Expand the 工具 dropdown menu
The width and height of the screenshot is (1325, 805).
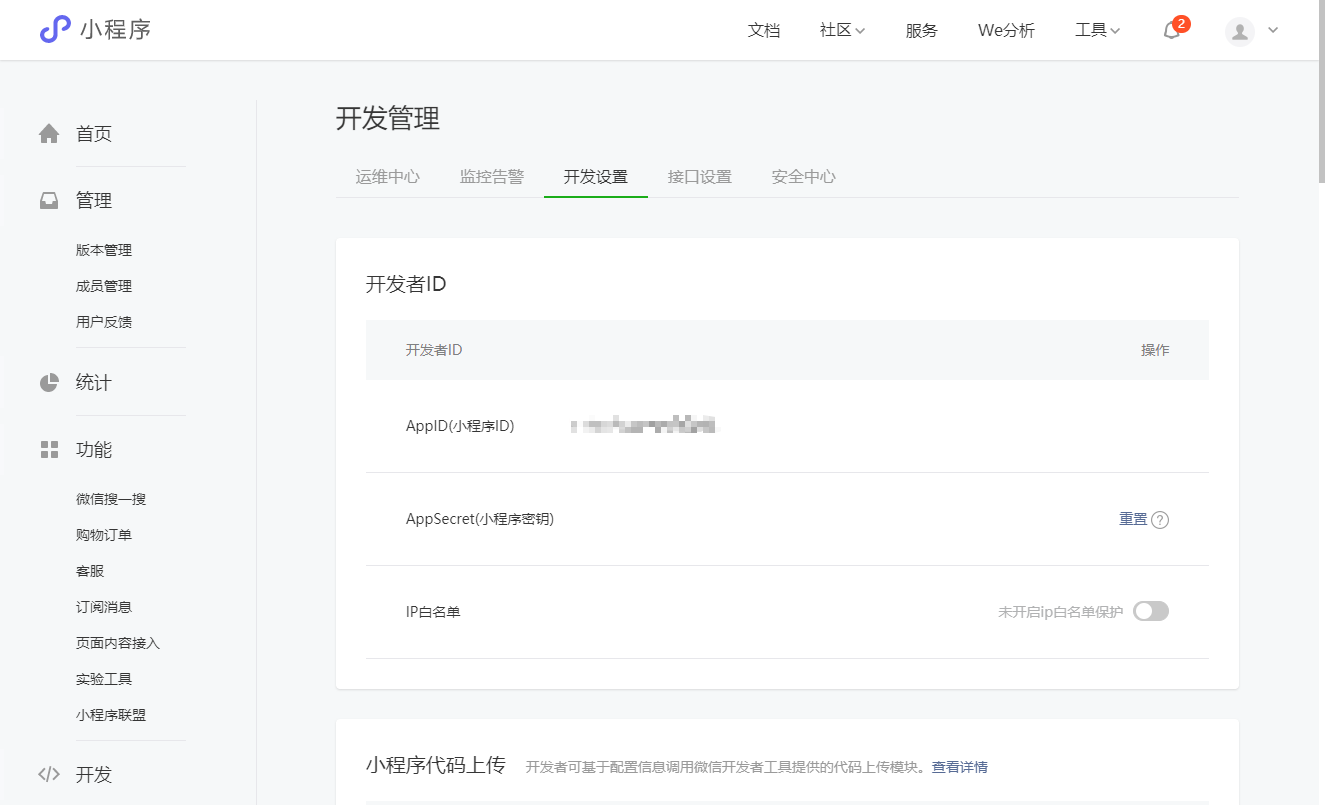click(1097, 30)
